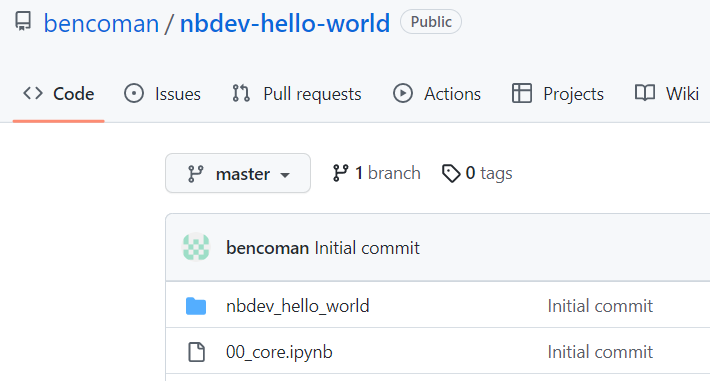This screenshot has height=381, width=710.
Task: Open the 00_core.ipynb file
Action: click(x=279, y=352)
